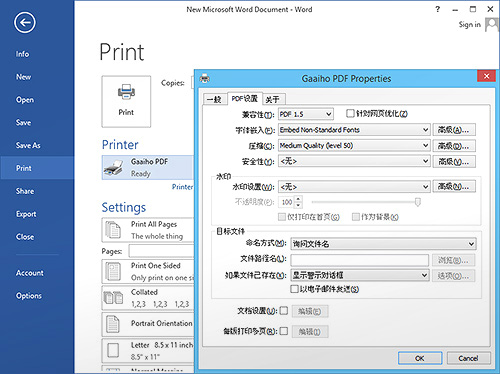Open the Gaaiho PDF printer selector
Viewport: 500px width, 374px height.
click(148, 168)
